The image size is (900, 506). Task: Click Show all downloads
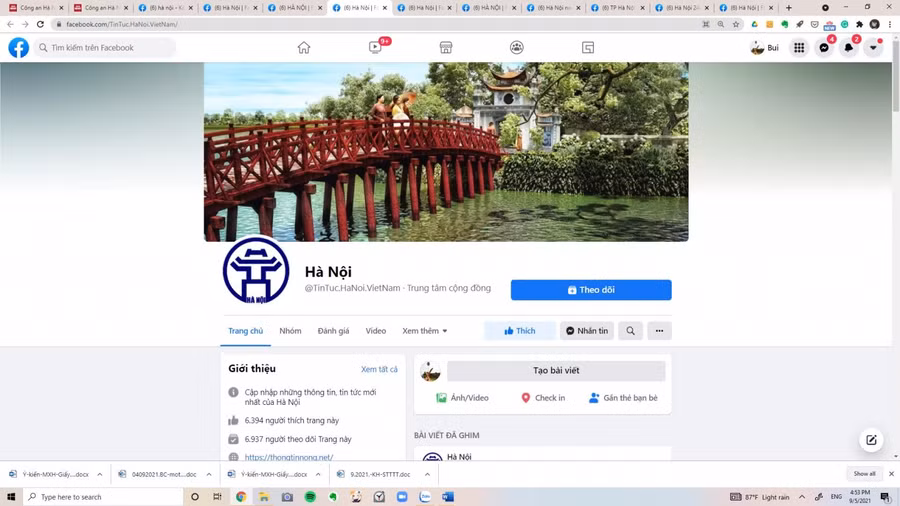point(864,474)
